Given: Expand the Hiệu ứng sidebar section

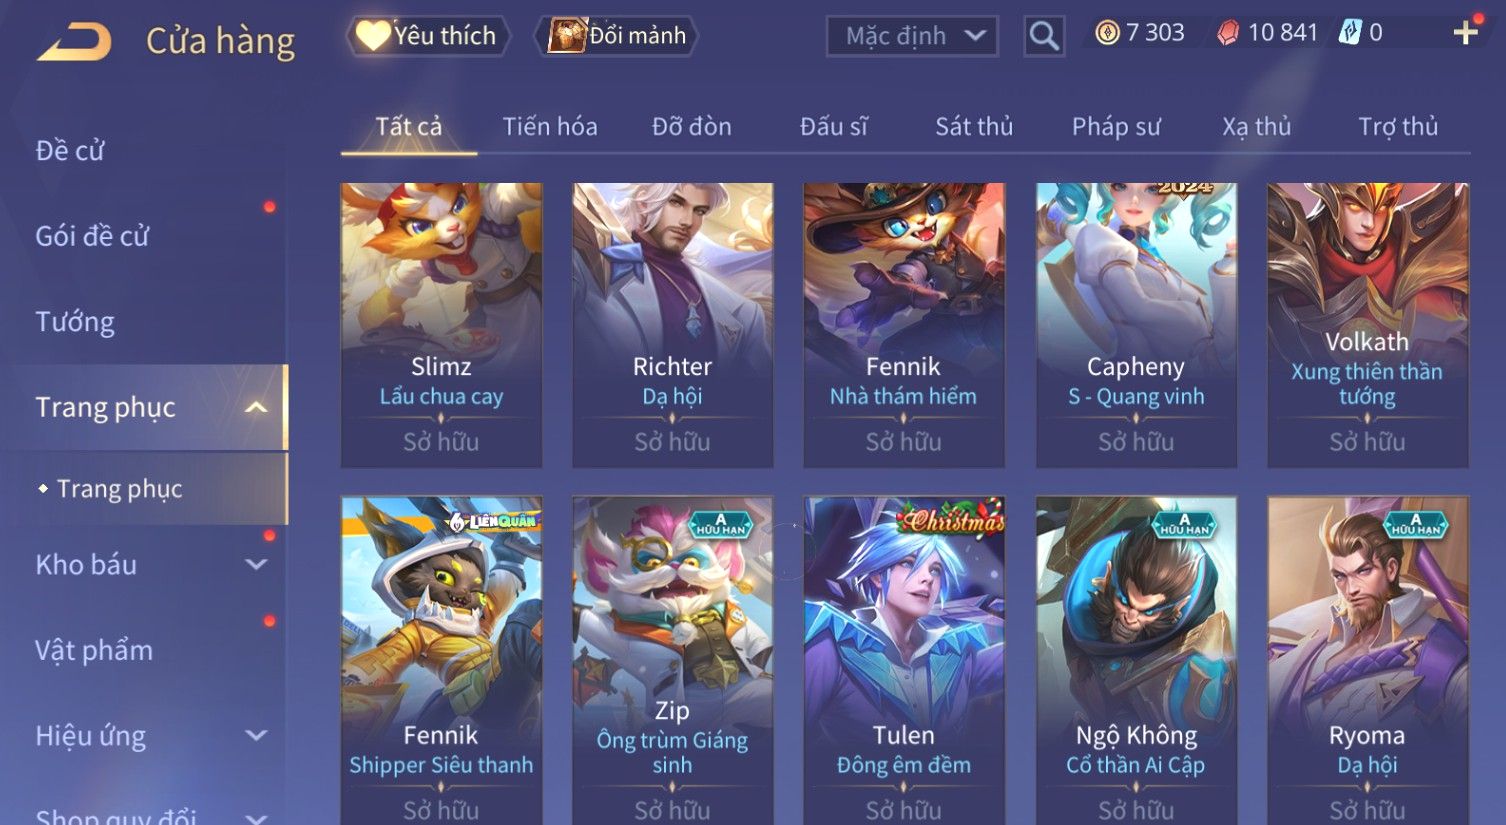Looking at the screenshot, I should [x=256, y=735].
